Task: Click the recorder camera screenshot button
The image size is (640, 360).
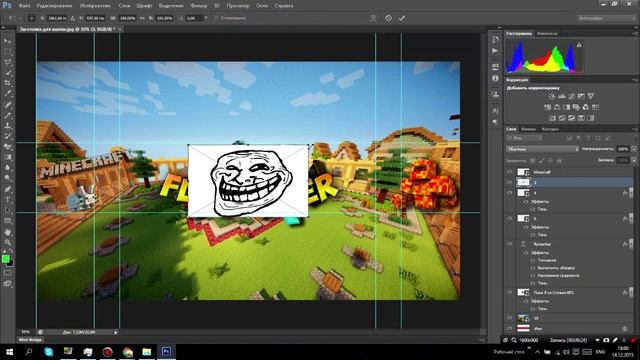Action: click(606, 340)
